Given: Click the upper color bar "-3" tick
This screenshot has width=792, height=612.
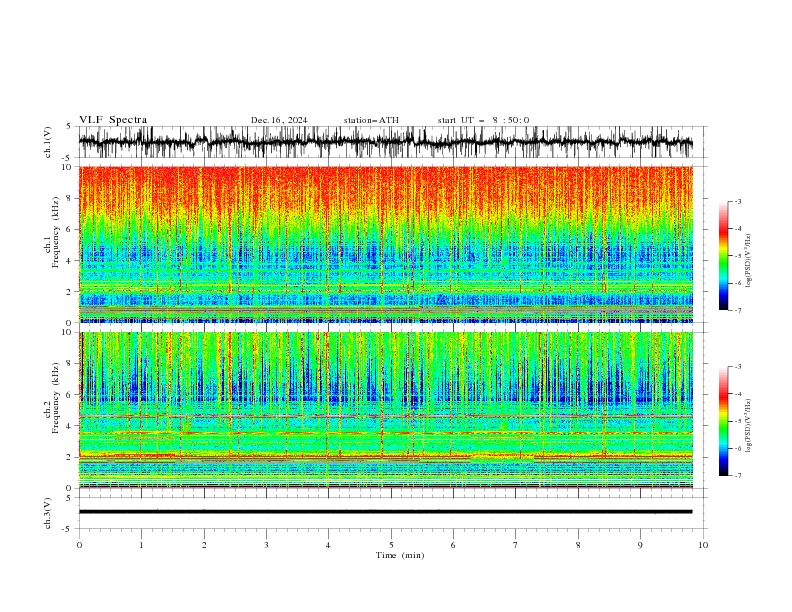Looking at the screenshot, I should click(737, 201).
